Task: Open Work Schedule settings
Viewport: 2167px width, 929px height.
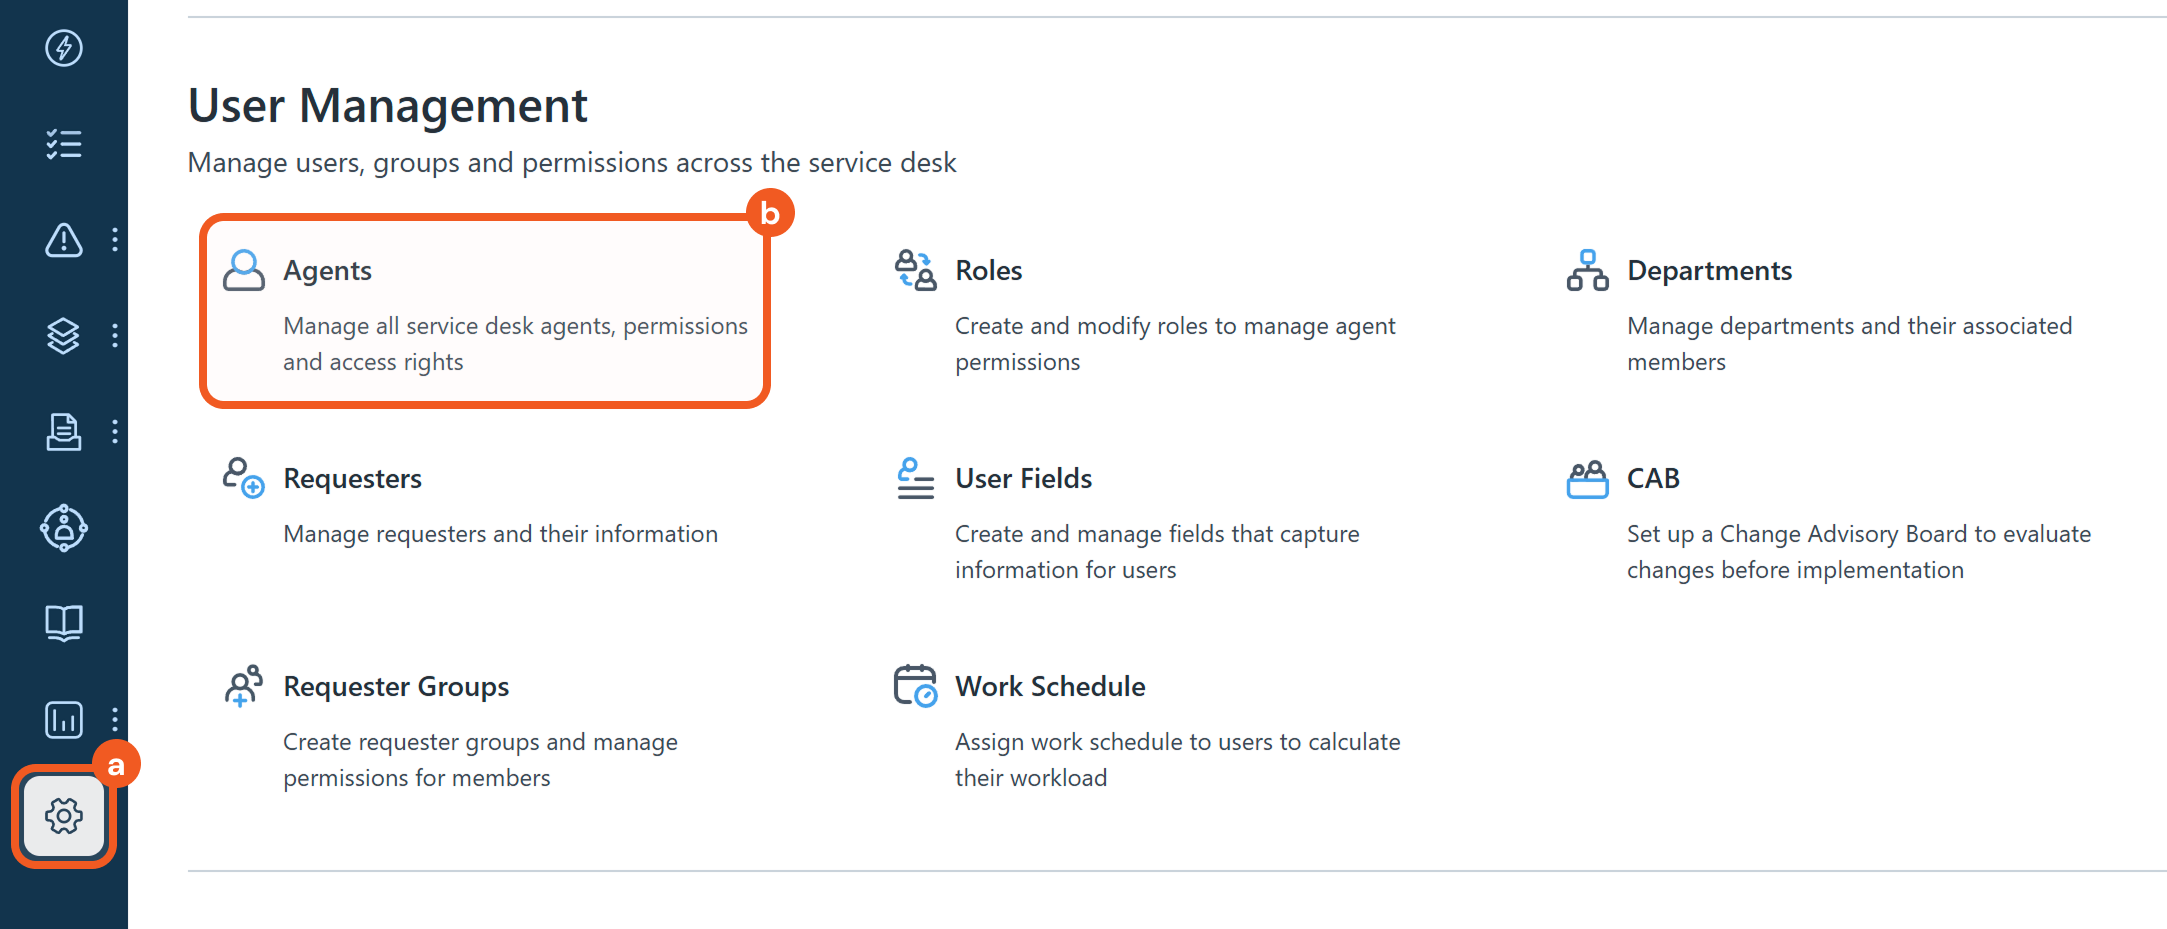Action: coord(1050,687)
